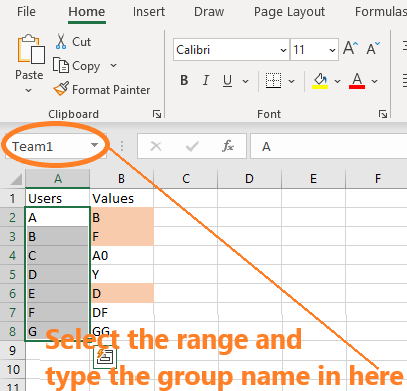Toggle Italic formatting

point(206,81)
